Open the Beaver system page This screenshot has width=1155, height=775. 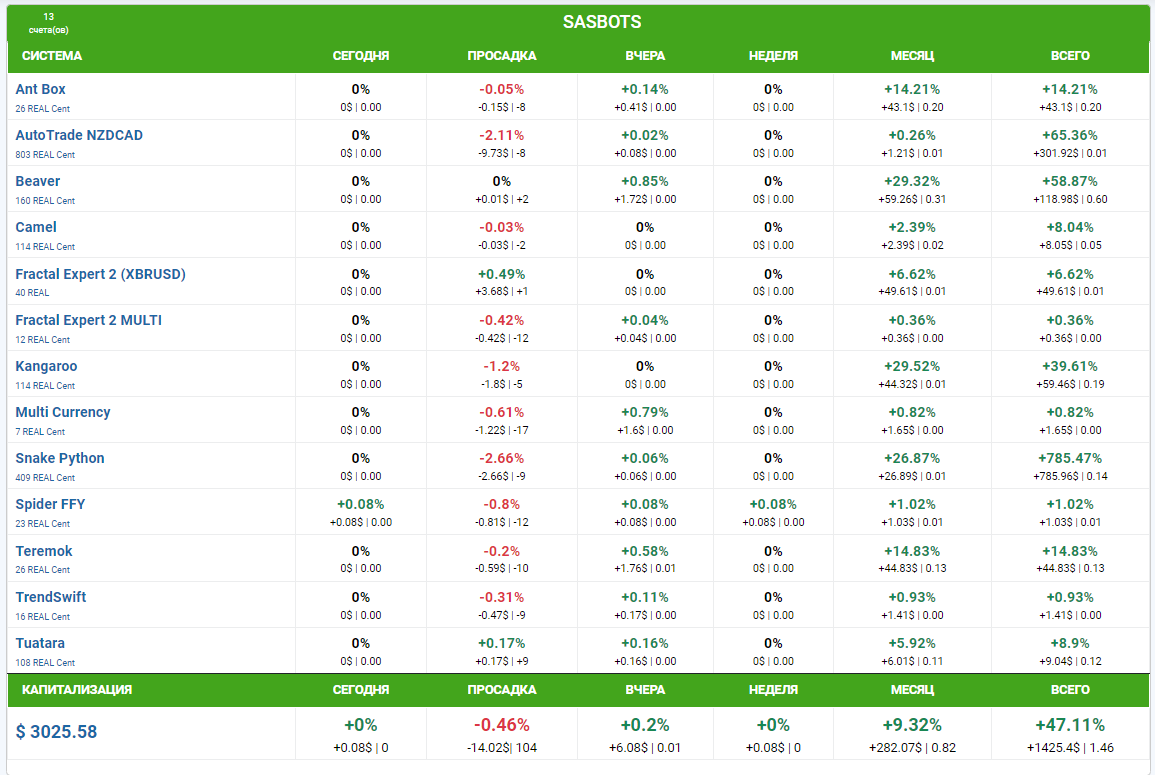tap(38, 181)
